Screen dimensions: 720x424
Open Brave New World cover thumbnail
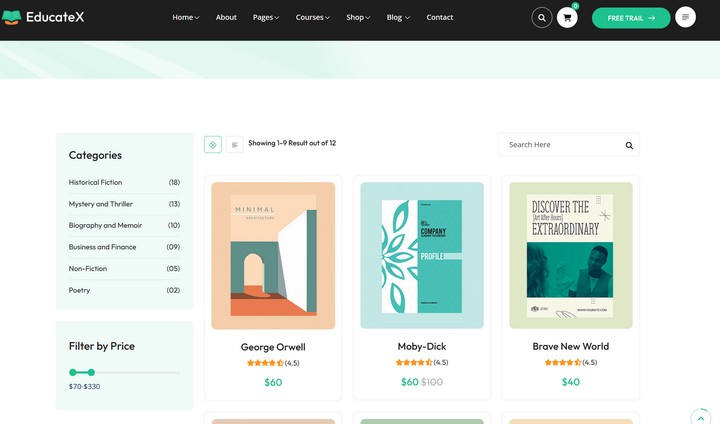(x=571, y=255)
